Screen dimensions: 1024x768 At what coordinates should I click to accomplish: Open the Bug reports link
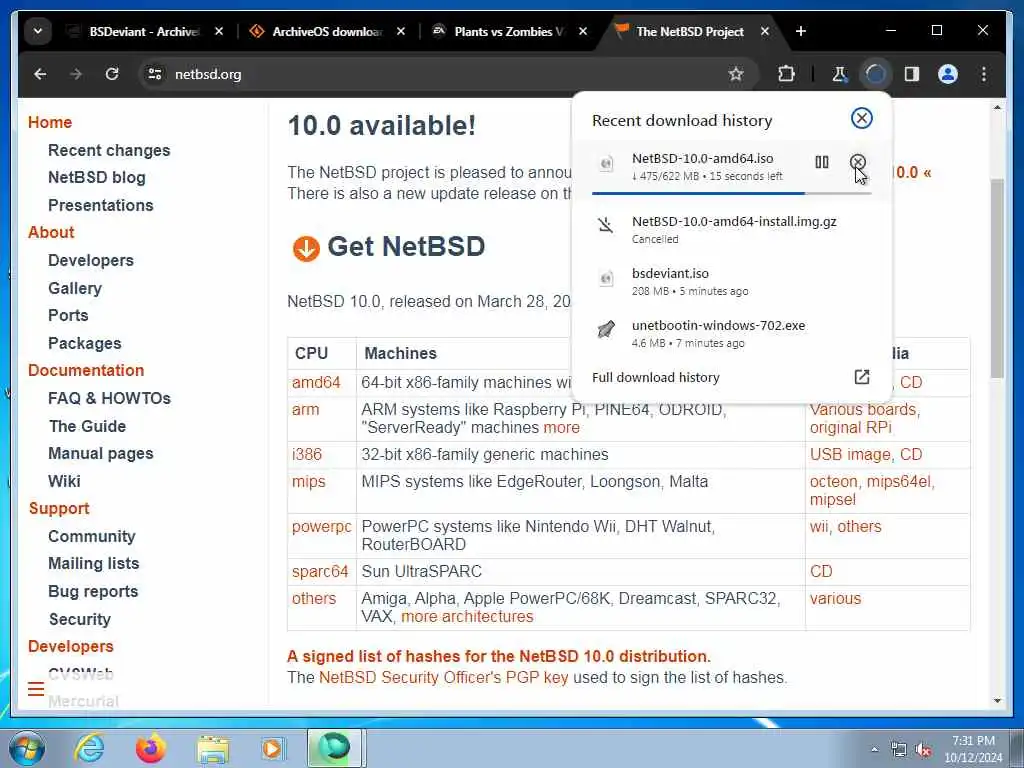[93, 592]
